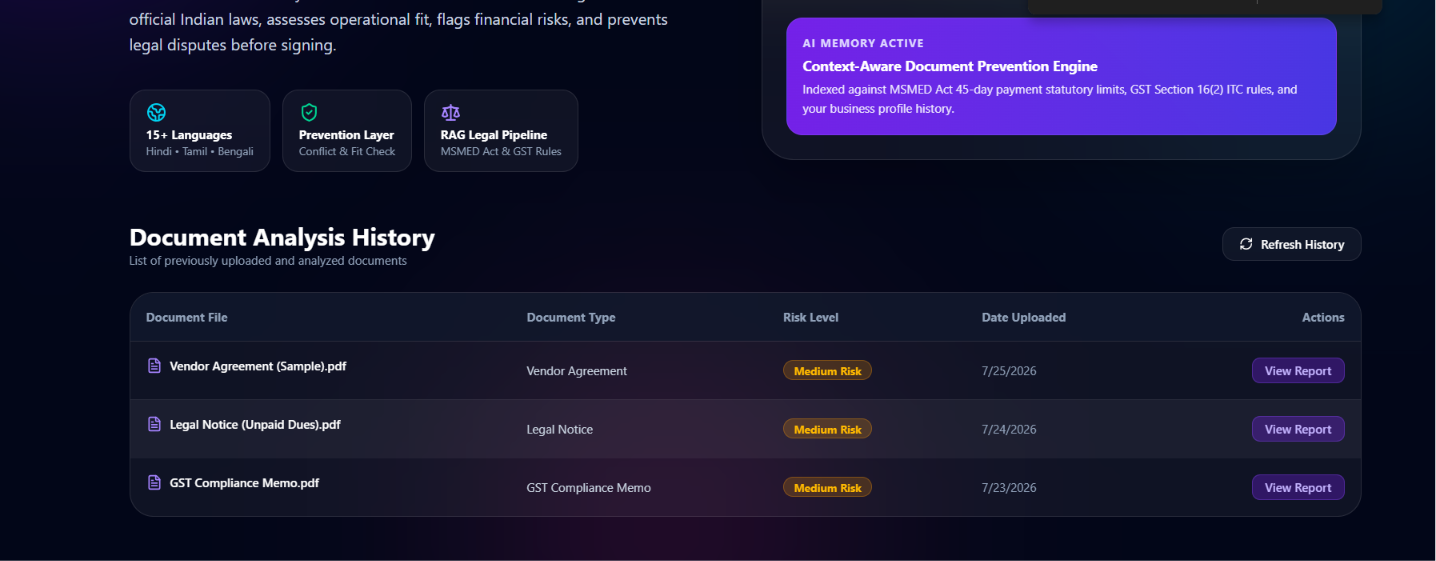Click the Medium Risk badge for GST Compliance Memo

pos(827,488)
